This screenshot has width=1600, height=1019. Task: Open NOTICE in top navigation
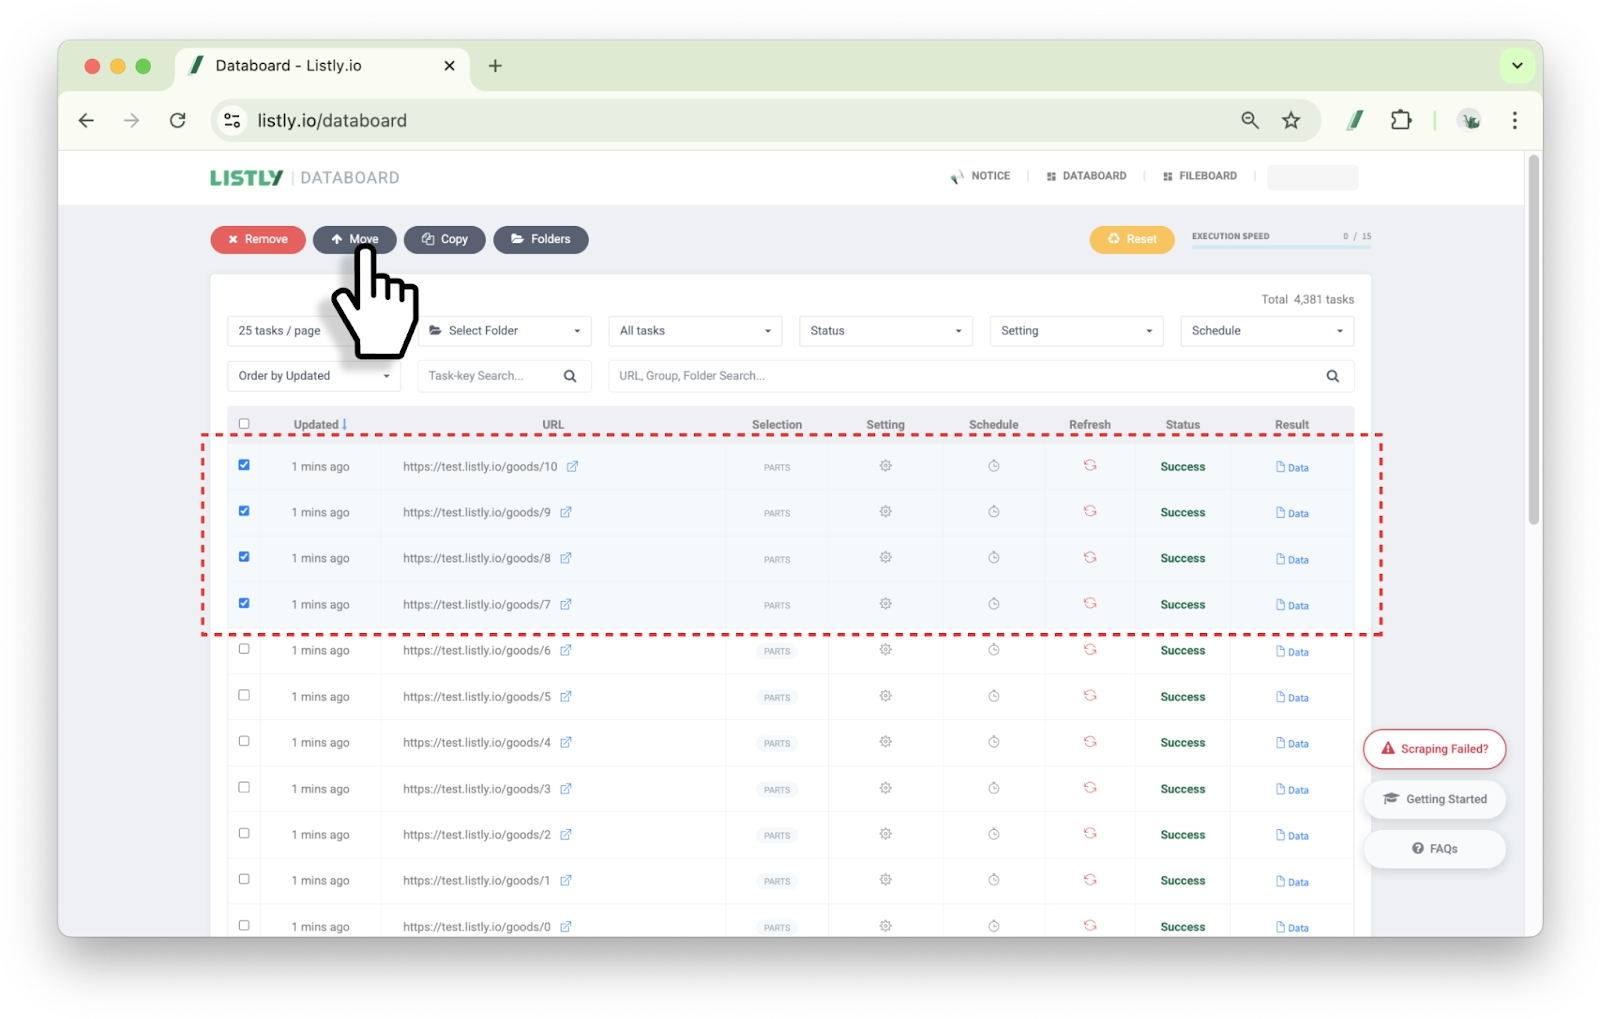tap(981, 176)
